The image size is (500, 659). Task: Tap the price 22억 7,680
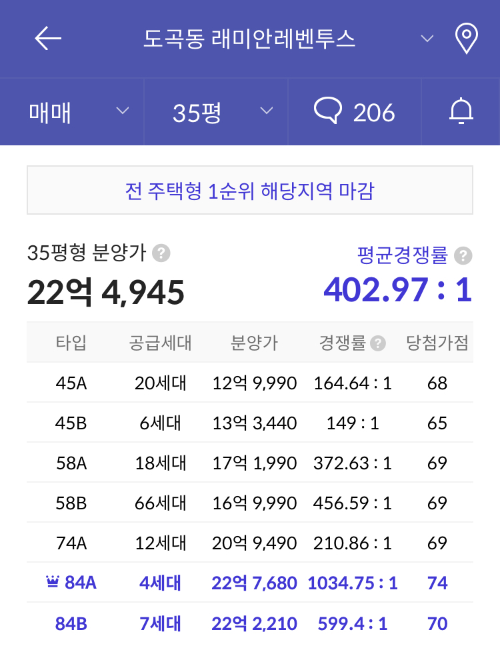tap(254, 583)
